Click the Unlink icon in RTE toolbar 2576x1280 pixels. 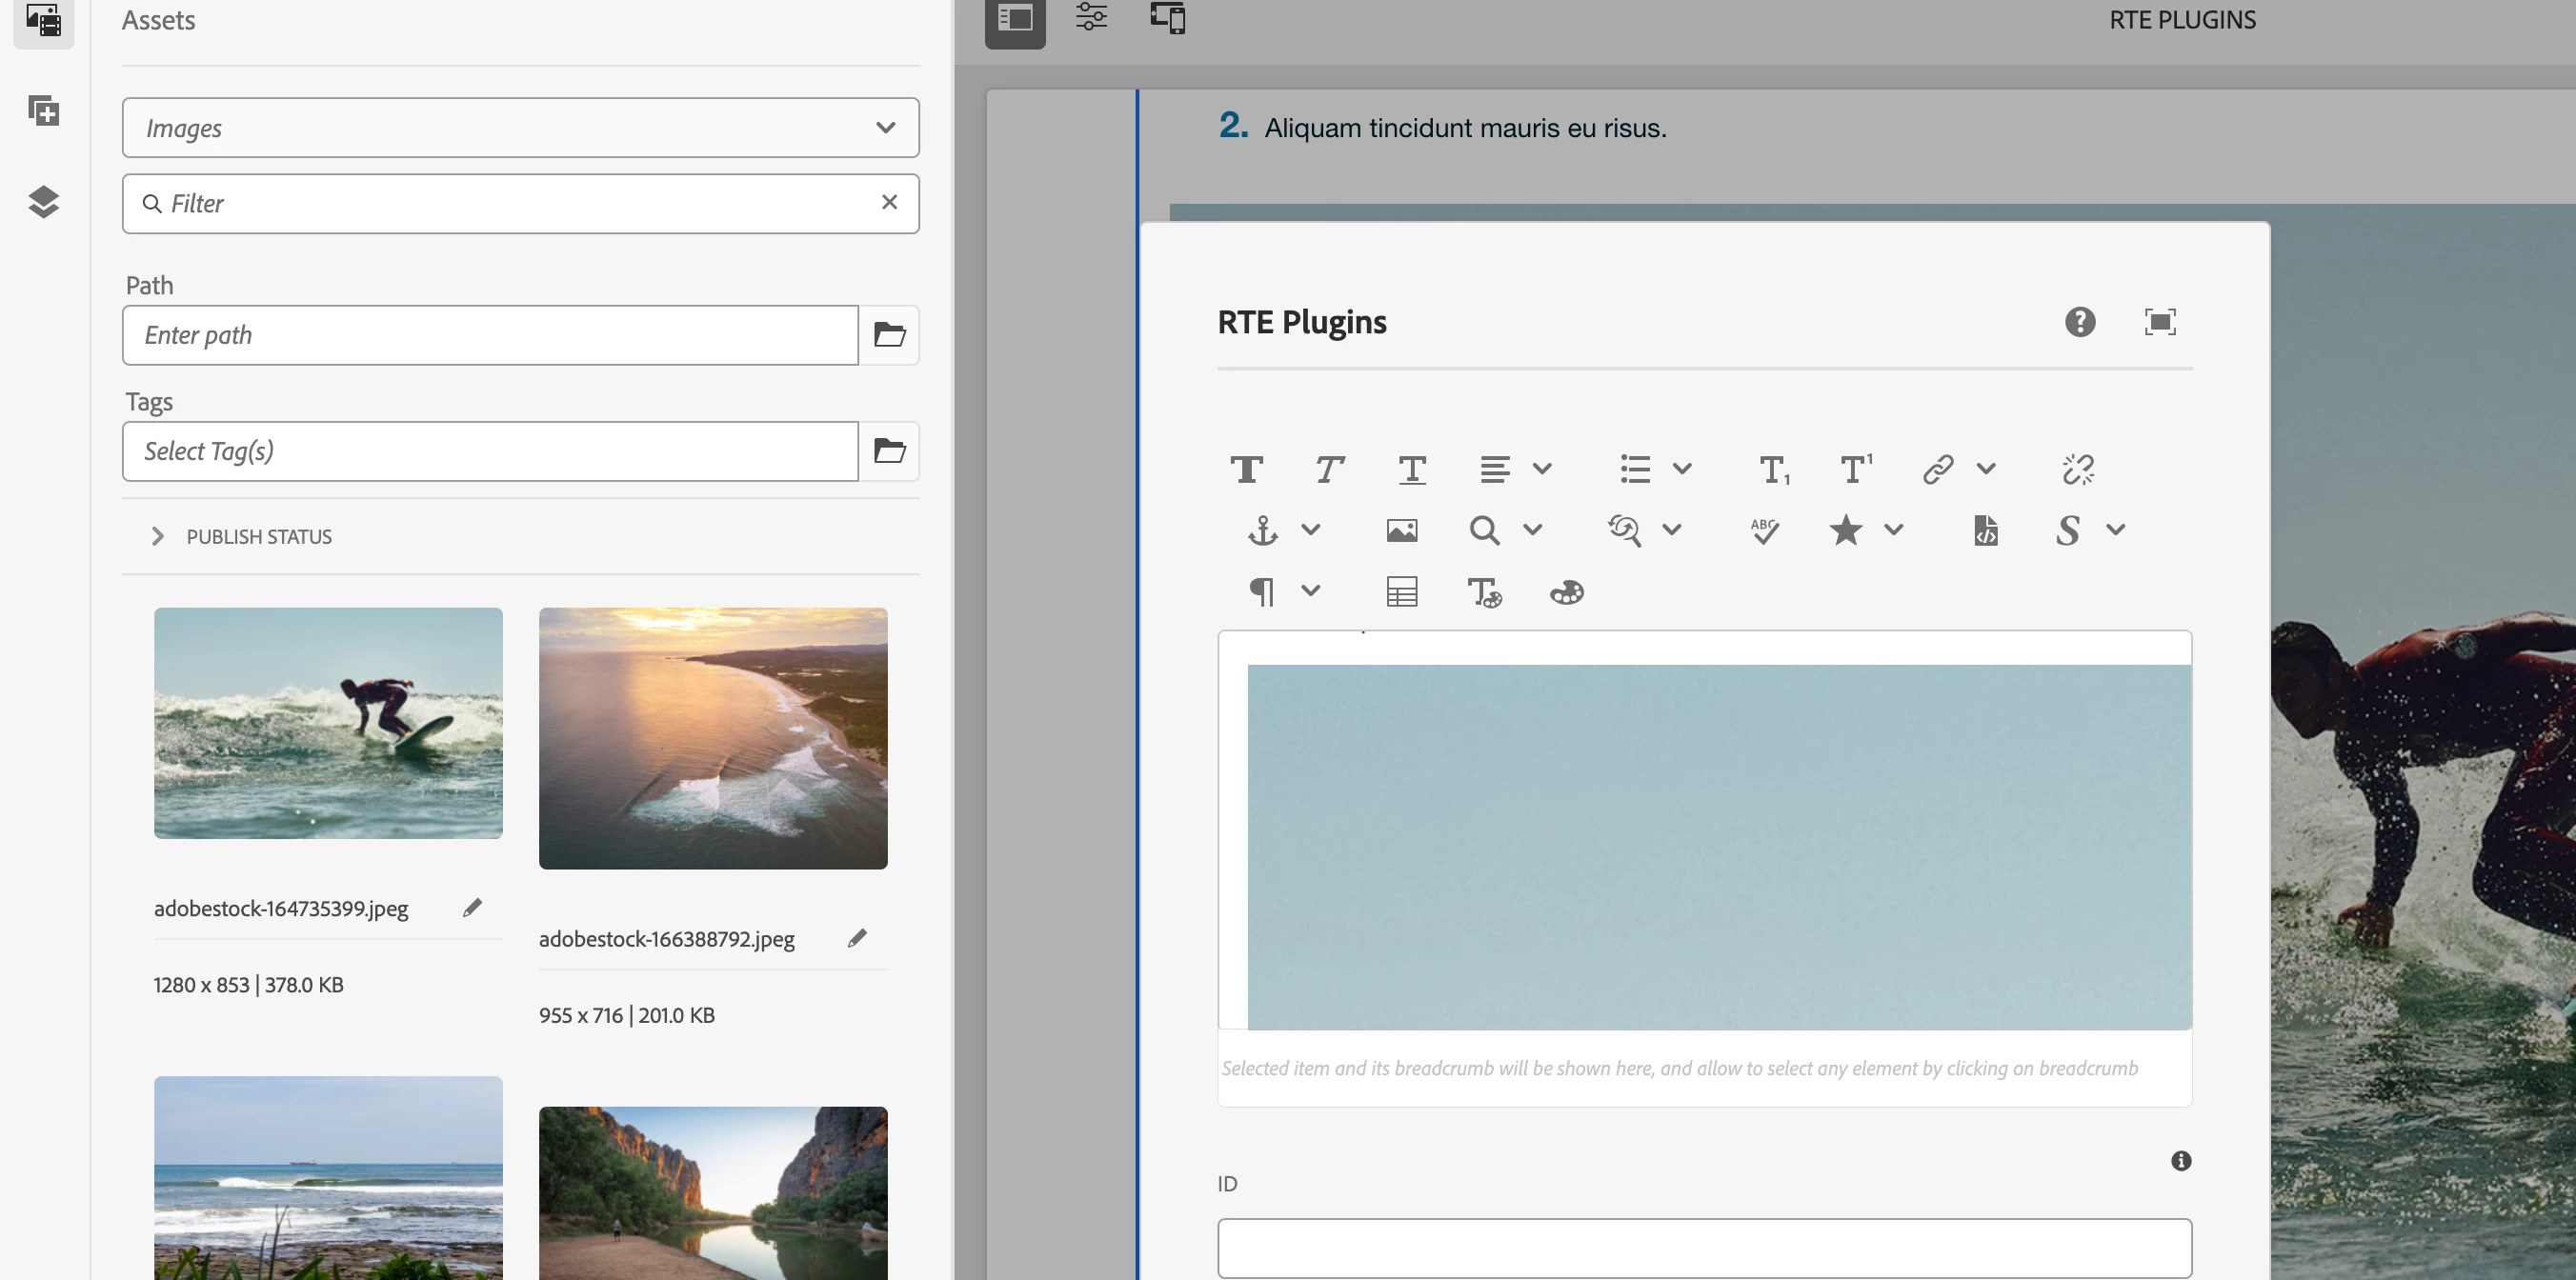tap(2078, 469)
